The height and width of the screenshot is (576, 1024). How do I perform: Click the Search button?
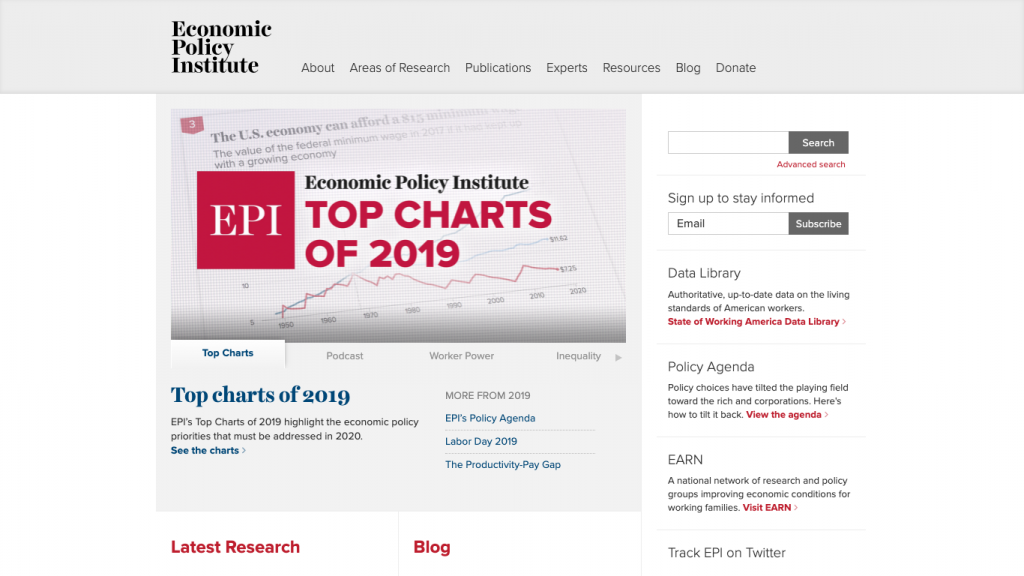[x=818, y=142]
